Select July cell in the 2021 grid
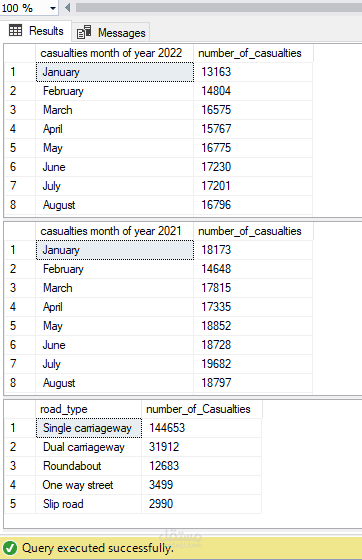This screenshot has height=560, width=362. tap(114, 364)
